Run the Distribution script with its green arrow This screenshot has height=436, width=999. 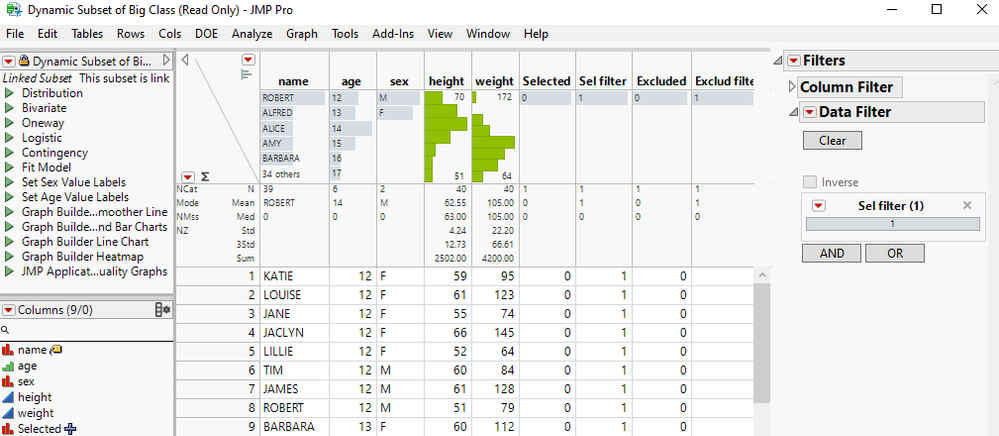[x=10, y=93]
